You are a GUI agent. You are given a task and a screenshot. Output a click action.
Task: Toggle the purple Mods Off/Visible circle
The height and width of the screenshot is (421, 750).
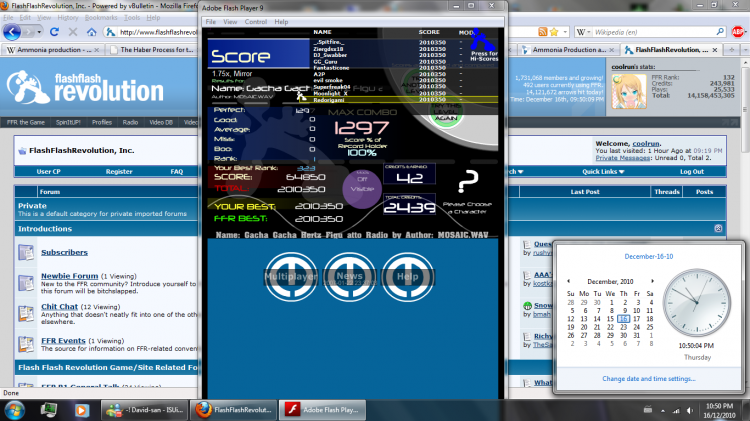(362, 188)
